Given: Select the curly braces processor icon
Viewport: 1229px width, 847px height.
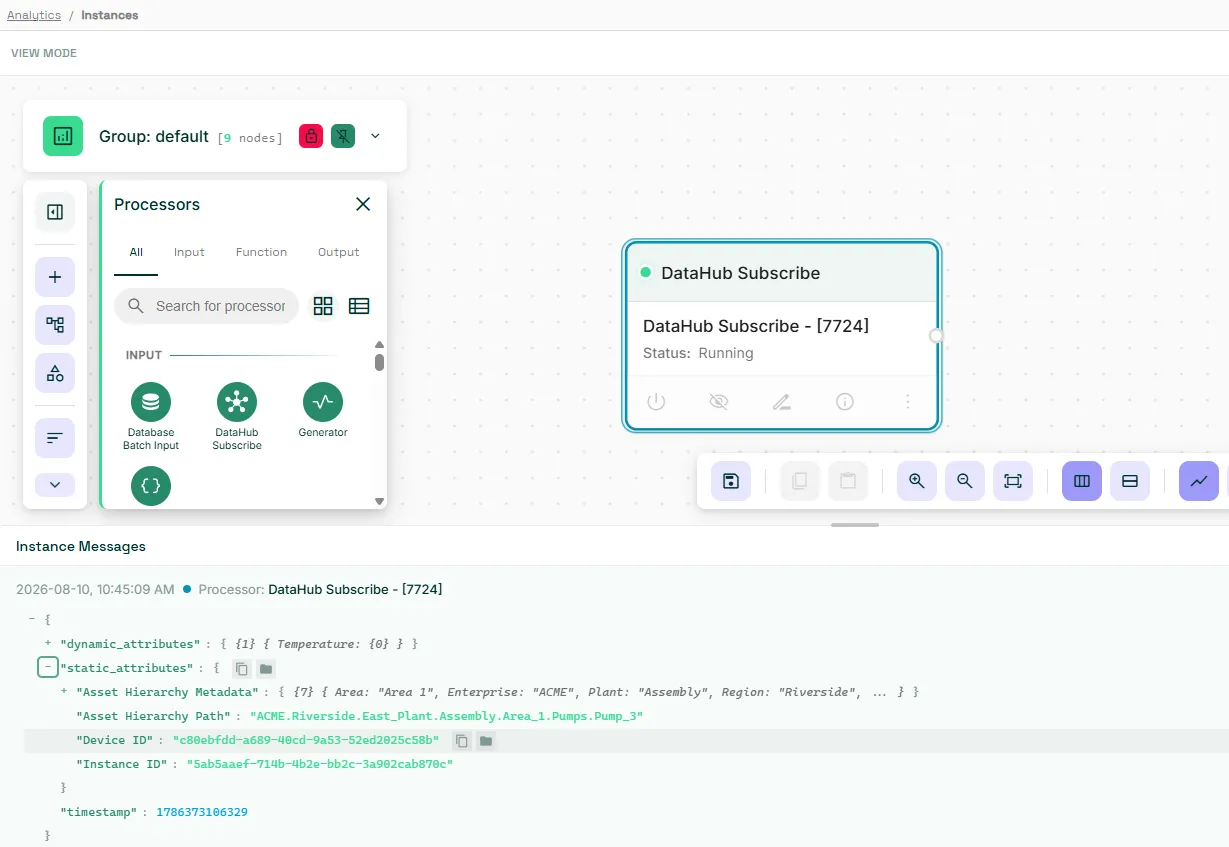Looking at the screenshot, I should 151,486.
